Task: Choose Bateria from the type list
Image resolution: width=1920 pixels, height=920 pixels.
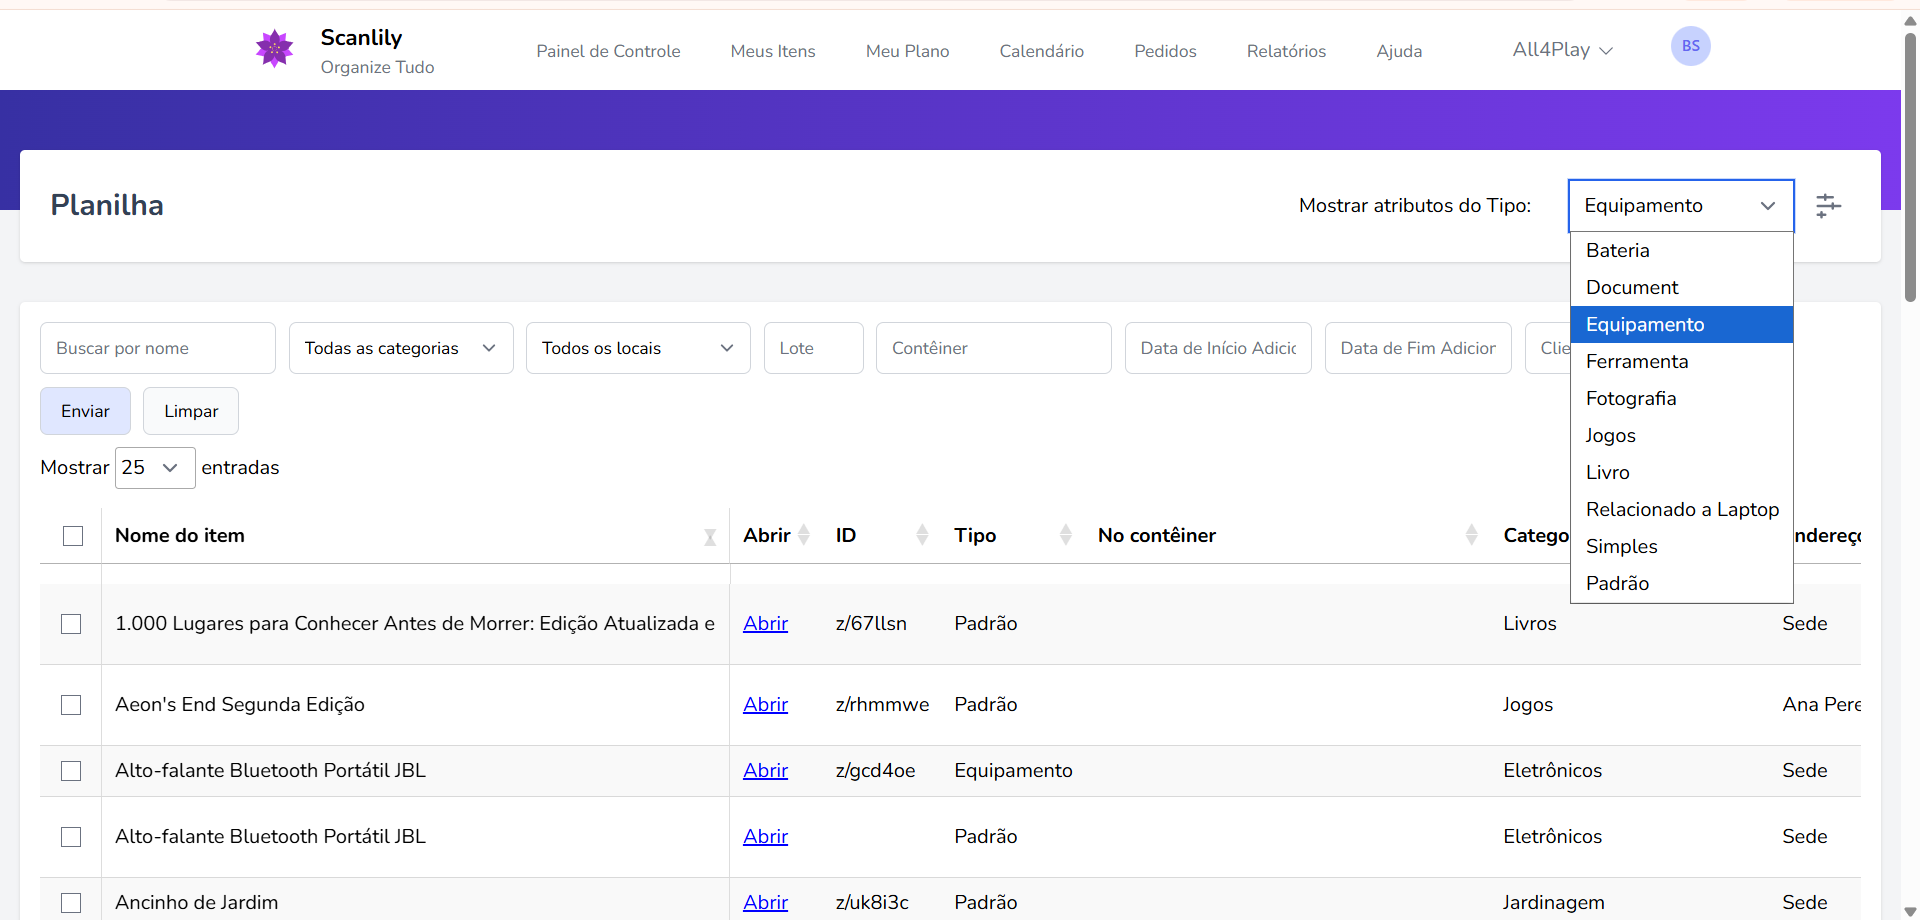Action: (1682, 250)
